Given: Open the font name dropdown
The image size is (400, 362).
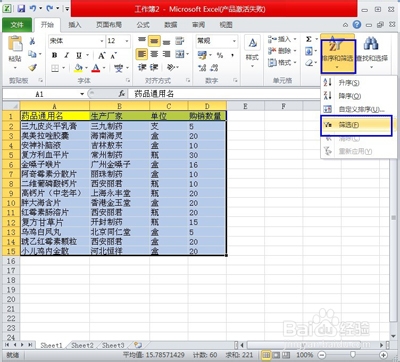Looking at the screenshot, I should (x=102, y=41).
